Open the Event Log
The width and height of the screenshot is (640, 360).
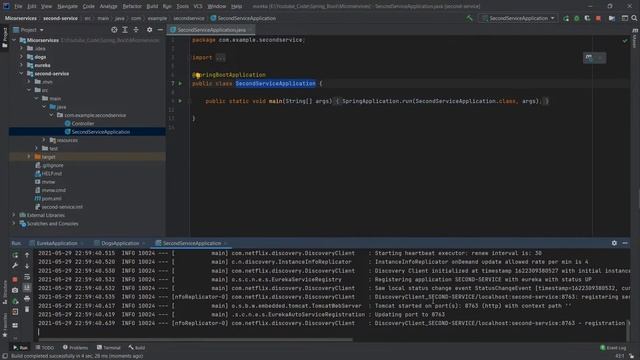click(613, 348)
